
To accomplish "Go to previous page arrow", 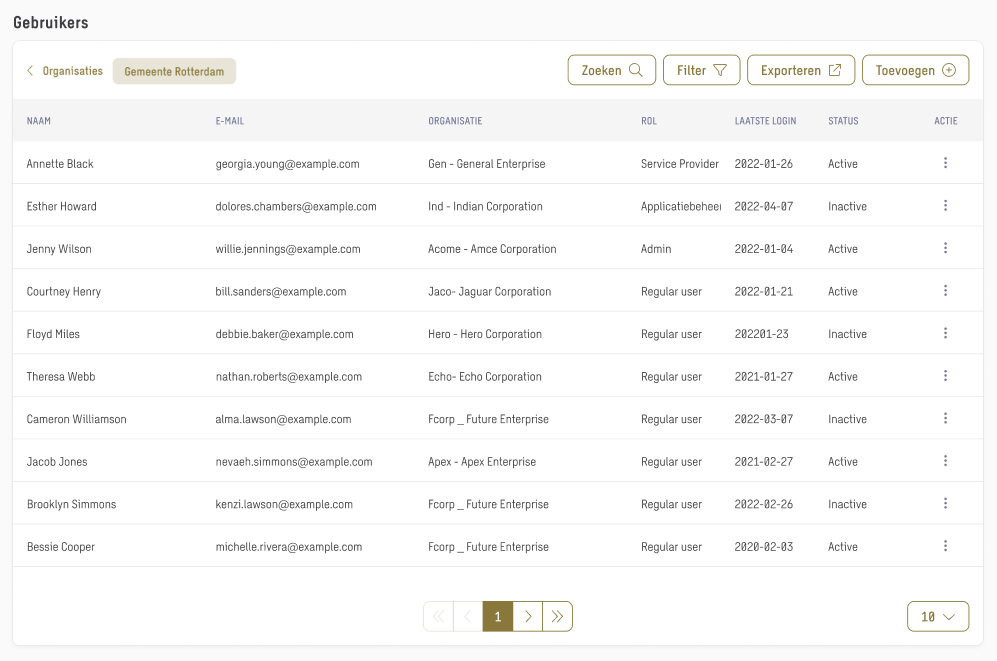I will click(x=468, y=617).
